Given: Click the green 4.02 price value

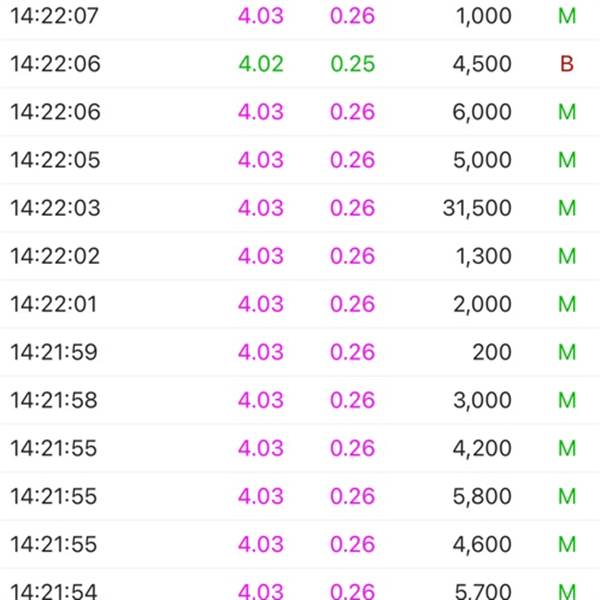Looking at the screenshot, I should pos(261,64).
